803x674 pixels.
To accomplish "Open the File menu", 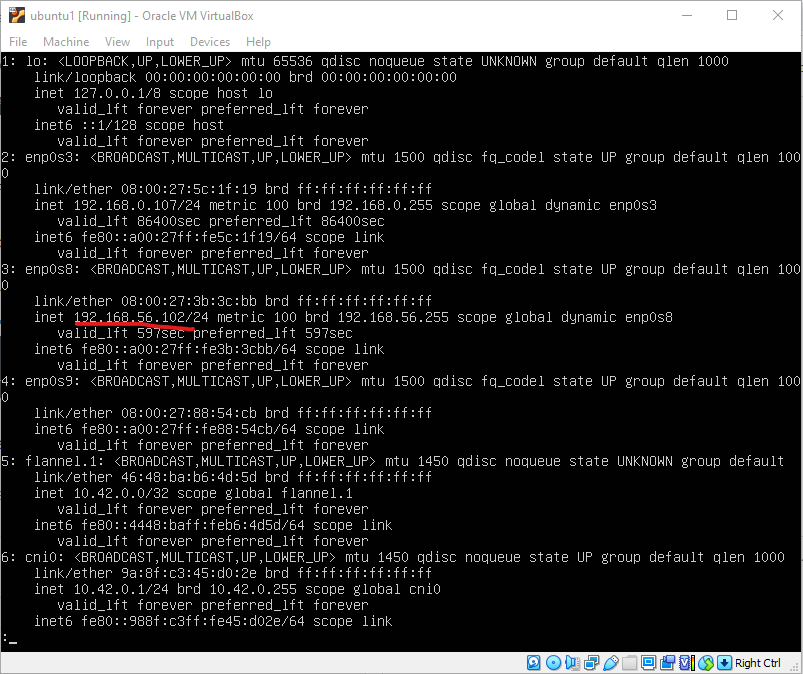I will point(18,42).
